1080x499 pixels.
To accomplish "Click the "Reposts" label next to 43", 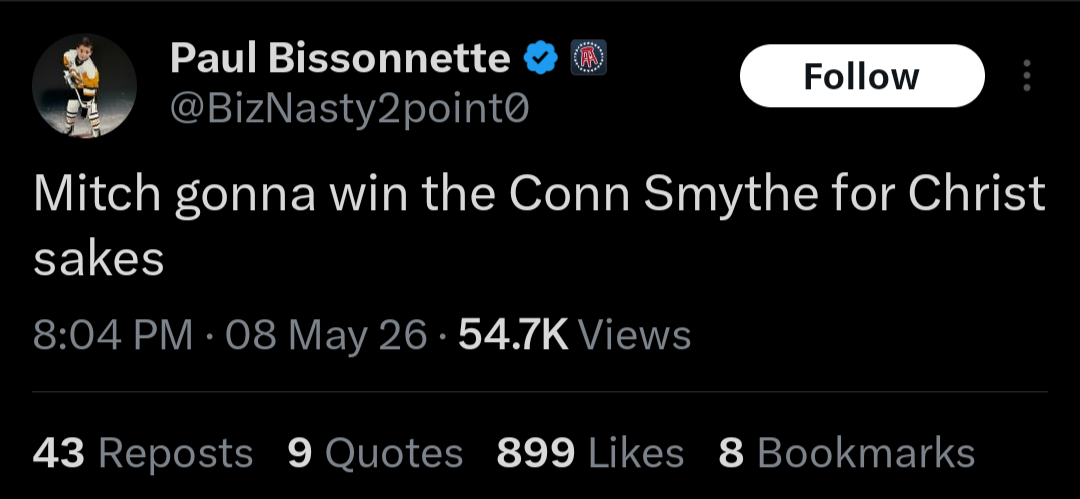I will 176,454.
